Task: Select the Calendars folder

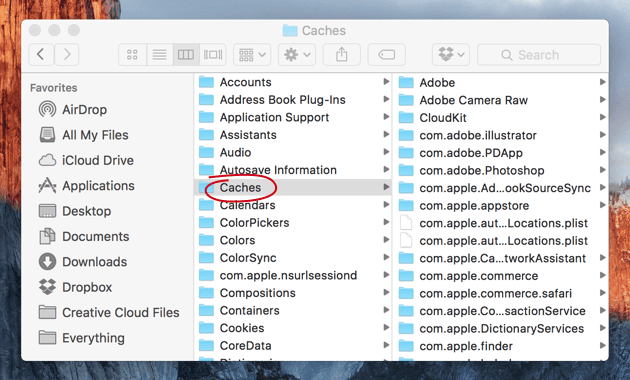Action: click(x=293, y=205)
